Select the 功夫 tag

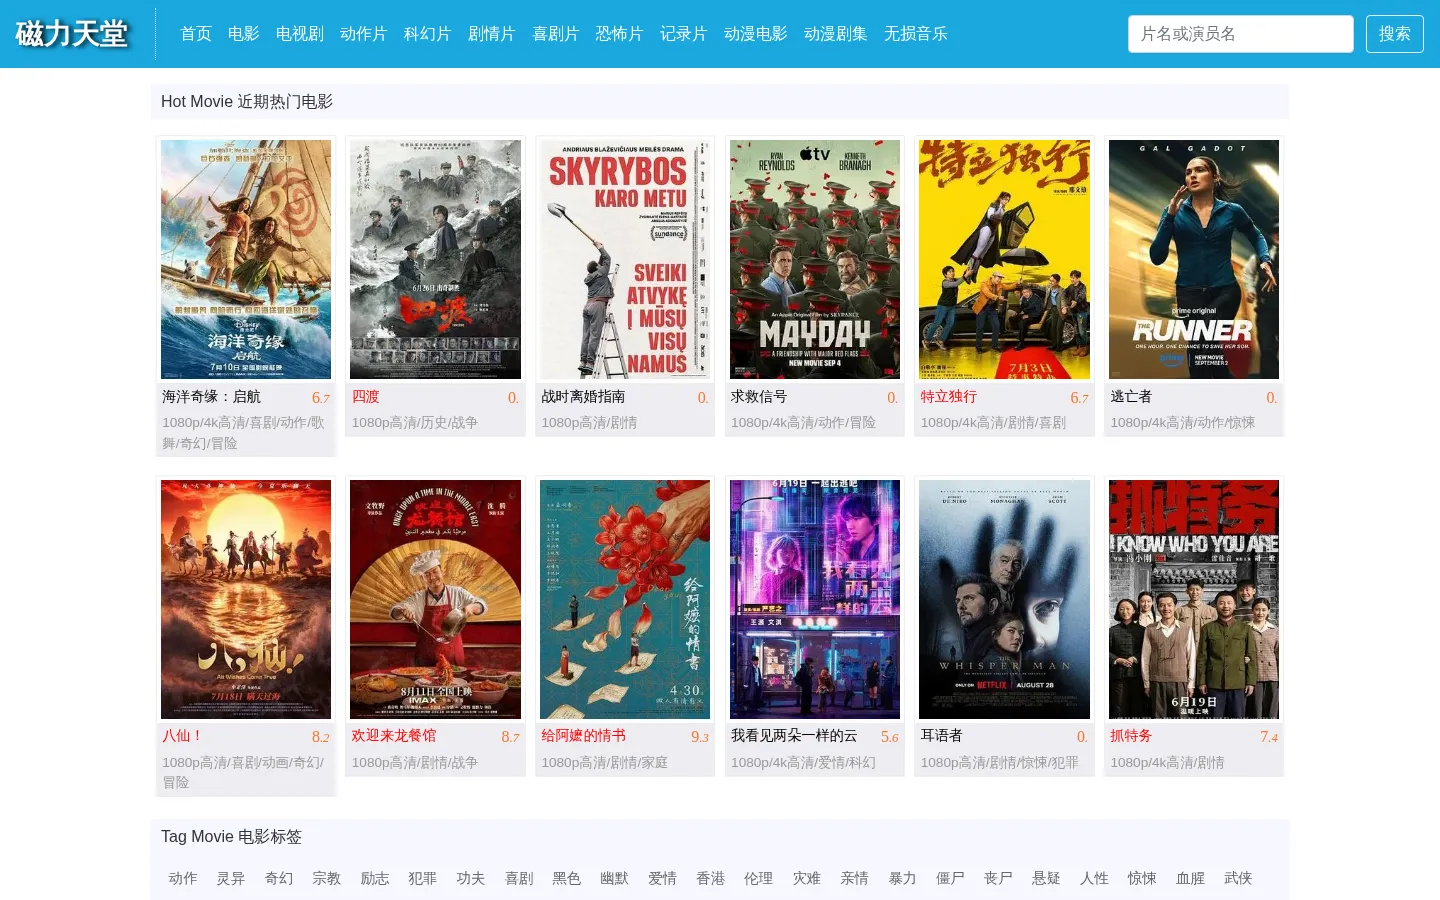(471, 878)
